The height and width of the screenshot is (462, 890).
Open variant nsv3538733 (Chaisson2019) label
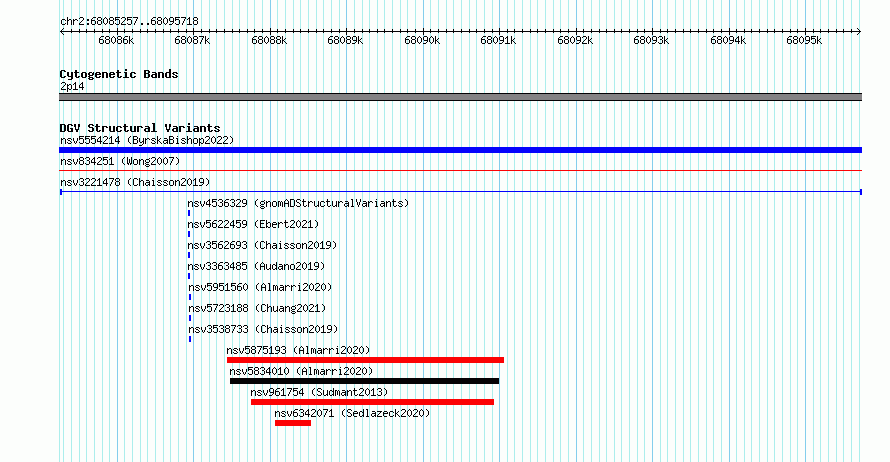[263, 330]
